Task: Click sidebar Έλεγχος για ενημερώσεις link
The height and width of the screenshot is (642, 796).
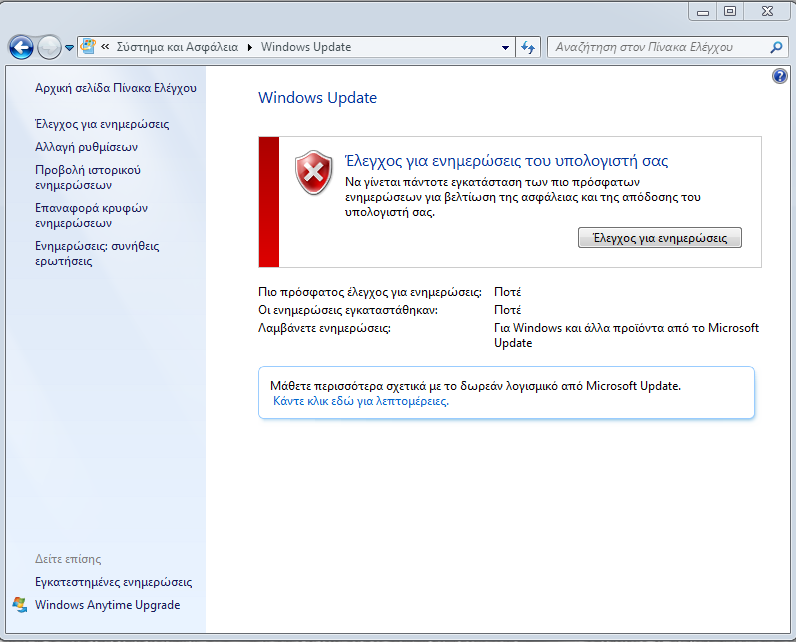Action: point(102,124)
